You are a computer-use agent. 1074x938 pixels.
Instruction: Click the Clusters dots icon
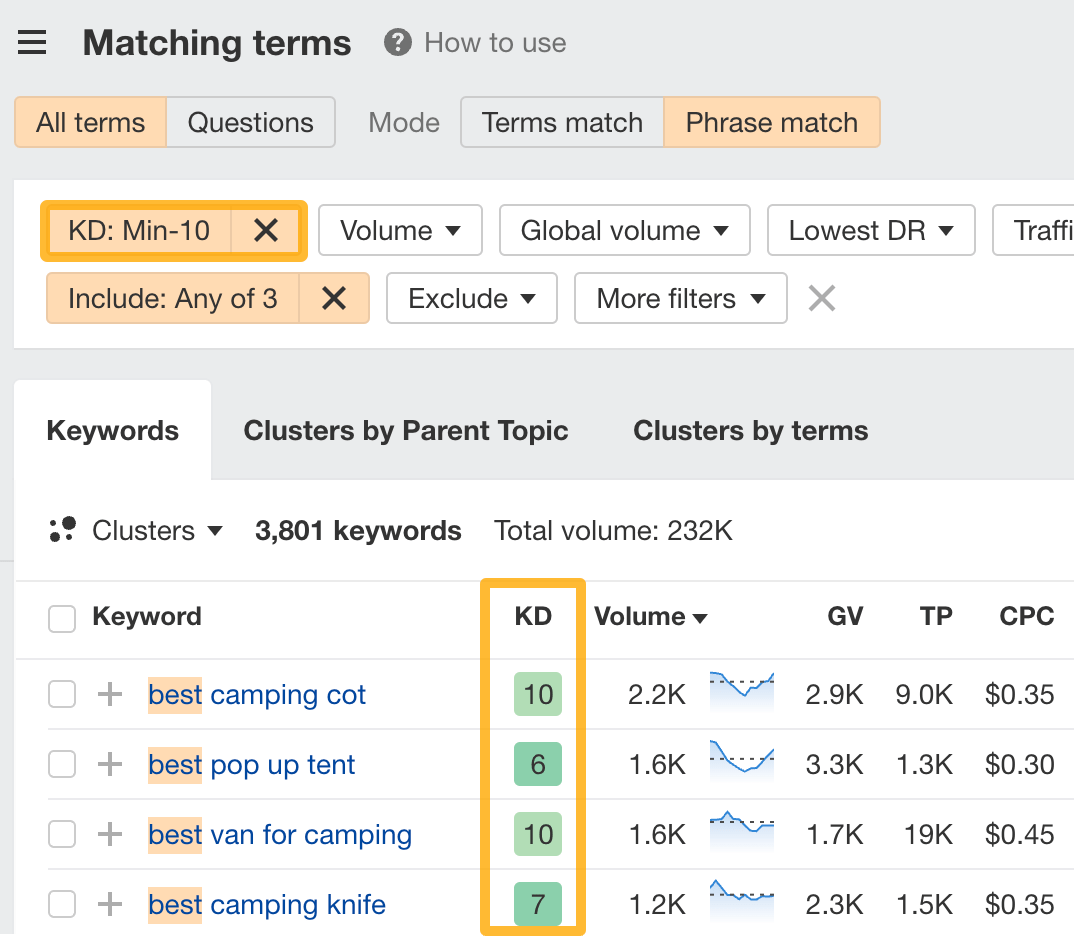tap(61, 530)
